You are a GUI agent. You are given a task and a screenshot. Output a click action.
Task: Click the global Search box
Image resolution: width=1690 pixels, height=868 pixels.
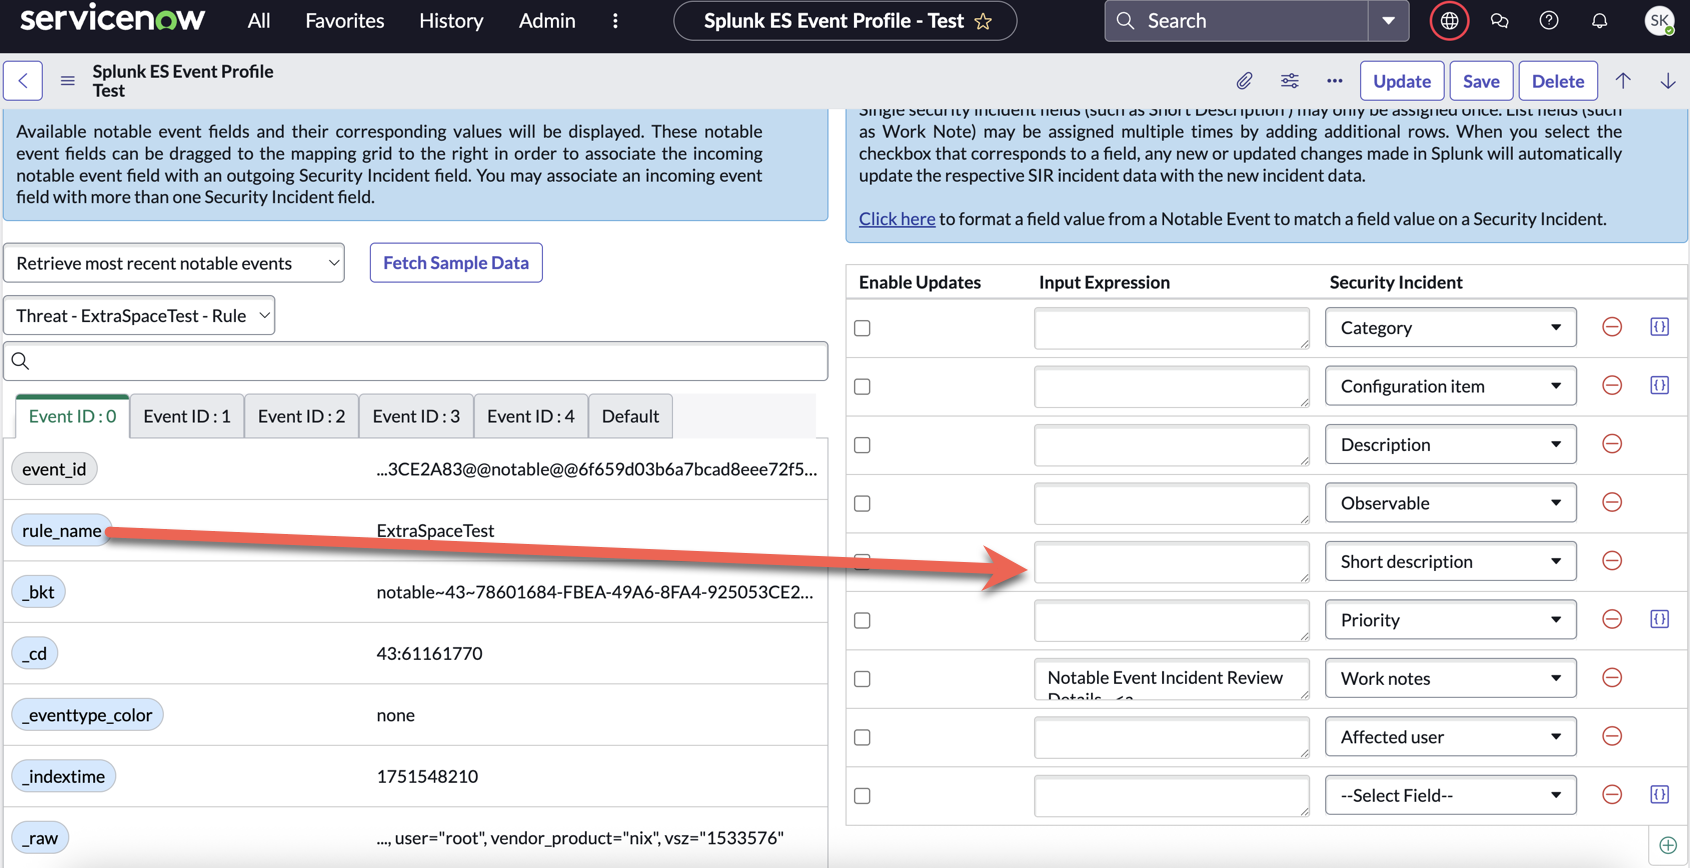point(1236,21)
